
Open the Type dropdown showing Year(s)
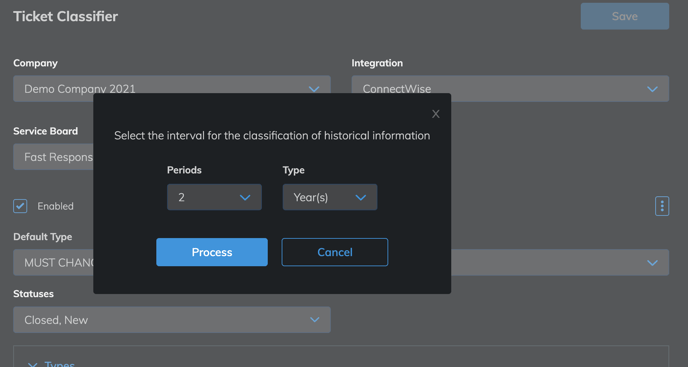[x=330, y=197]
